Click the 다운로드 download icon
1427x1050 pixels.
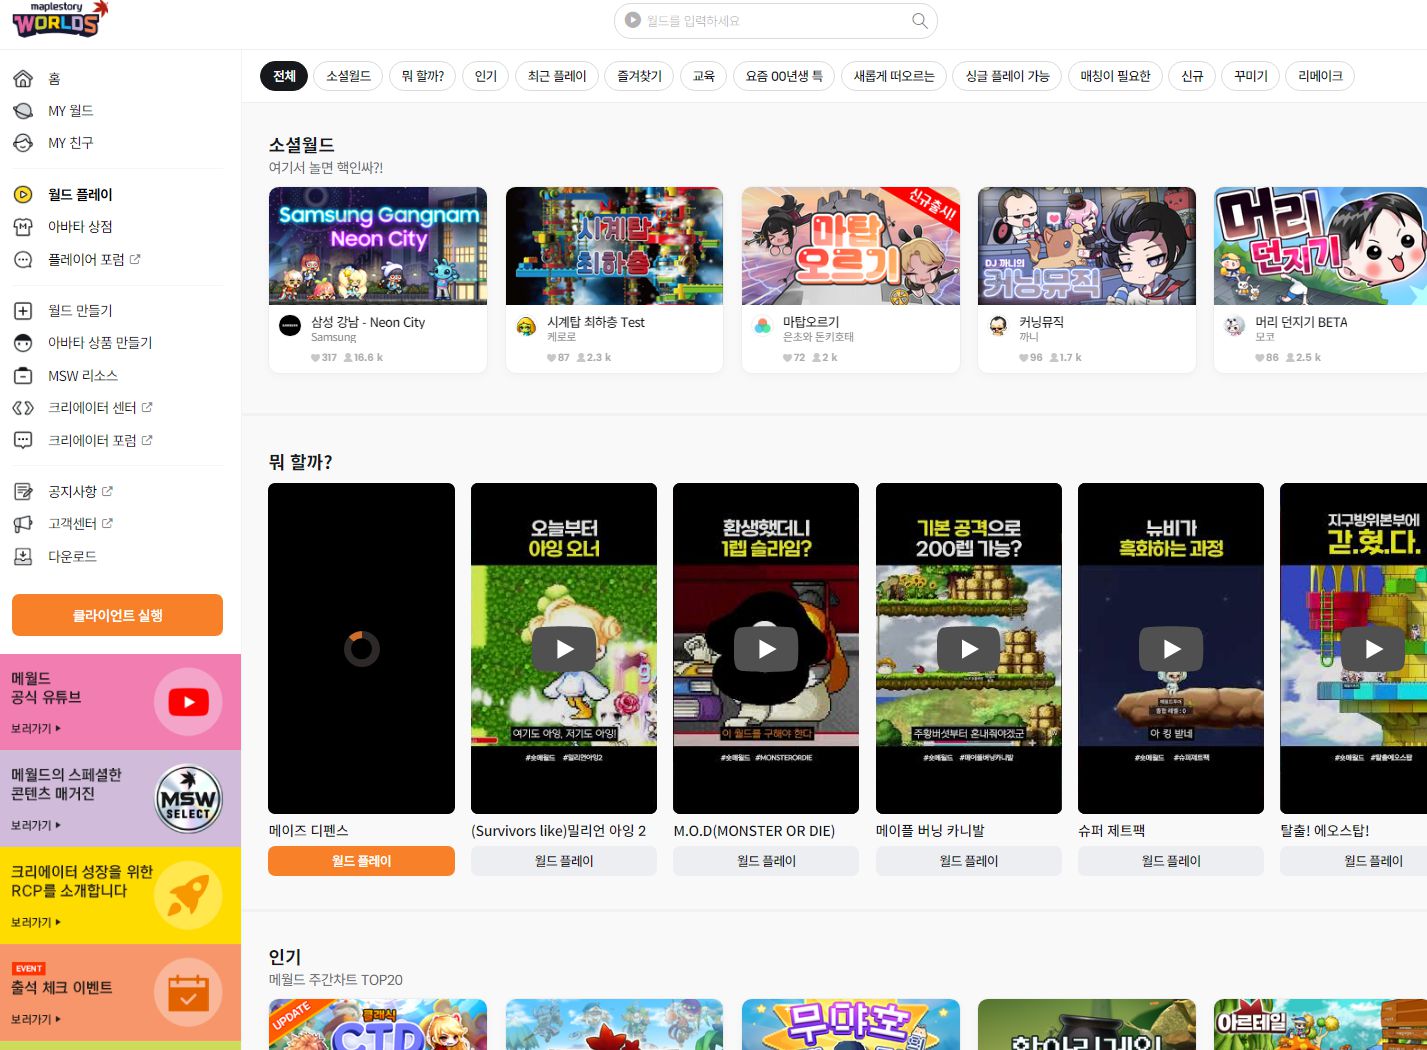click(x=23, y=557)
